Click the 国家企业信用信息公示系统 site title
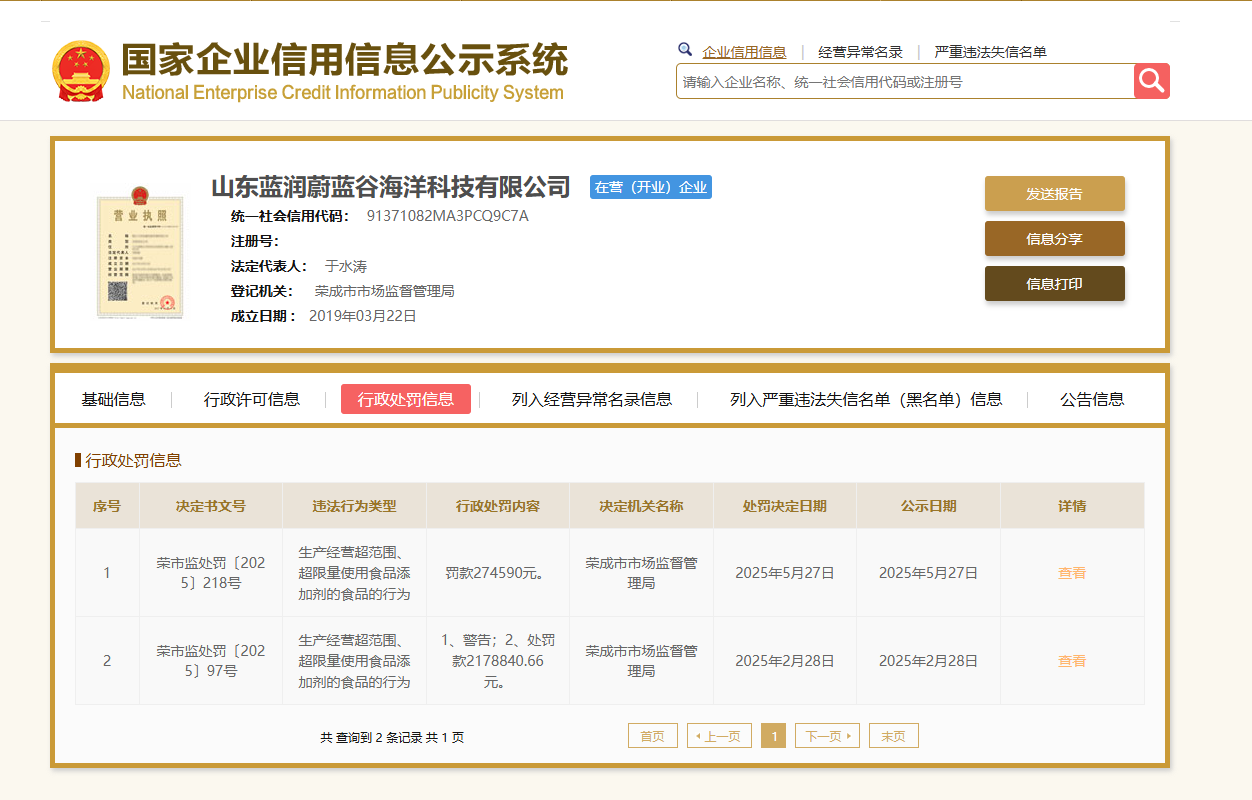 344,60
